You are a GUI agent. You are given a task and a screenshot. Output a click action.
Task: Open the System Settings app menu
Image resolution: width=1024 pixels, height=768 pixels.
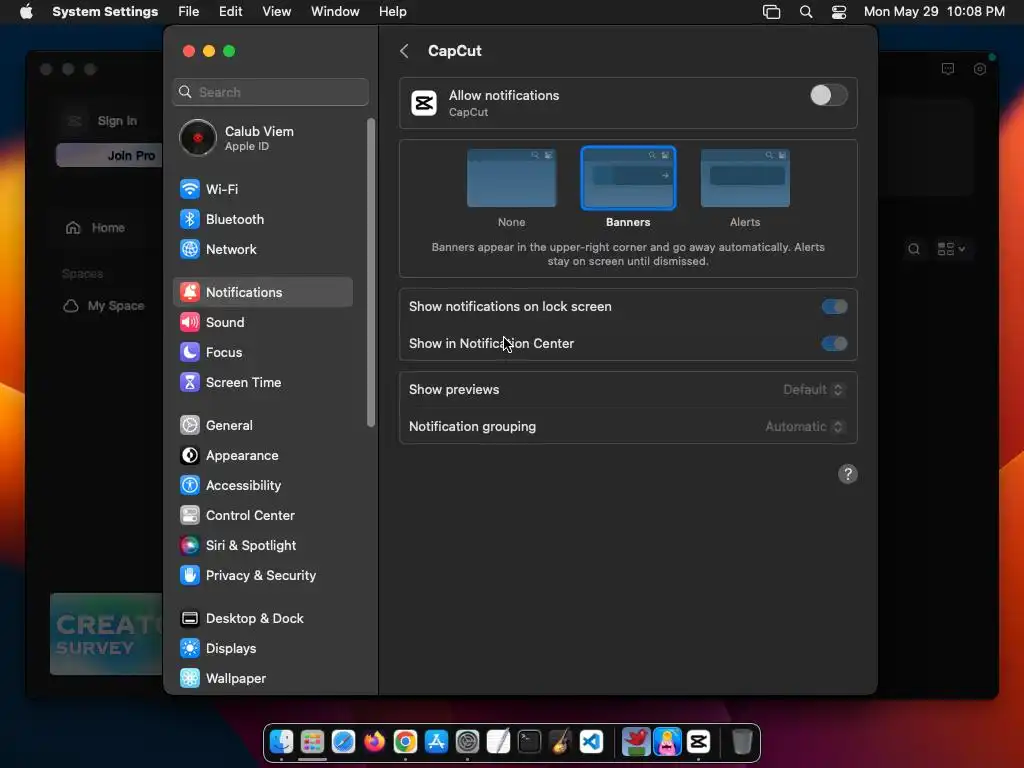pyautogui.click(x=105, y=12)
